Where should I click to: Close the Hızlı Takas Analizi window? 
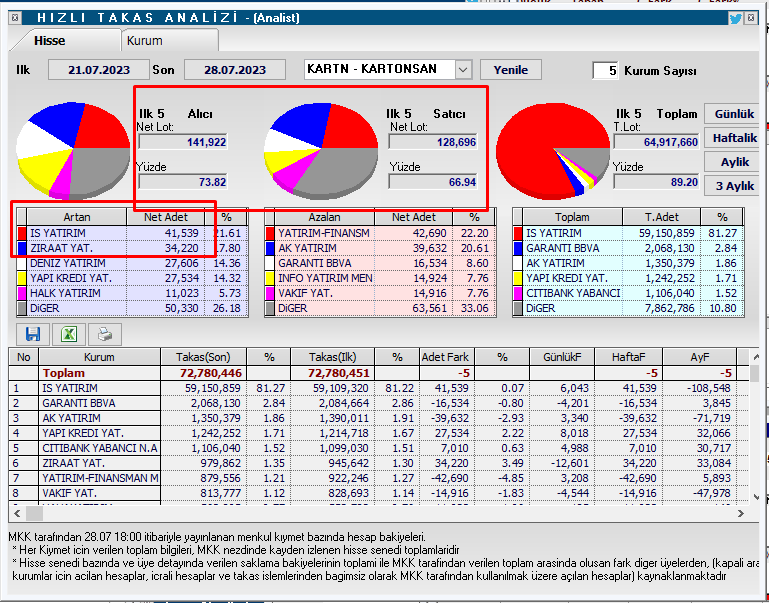coord(751,18)
